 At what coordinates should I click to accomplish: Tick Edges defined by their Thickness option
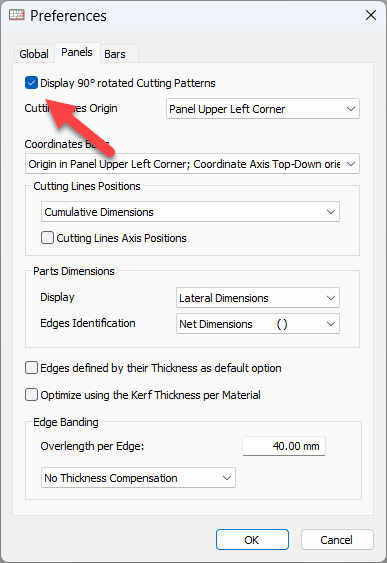point(32,368)
